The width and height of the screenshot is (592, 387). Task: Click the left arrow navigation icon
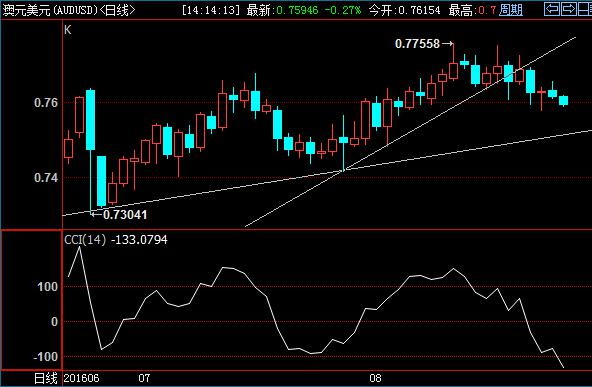click(x=552, y=9)
